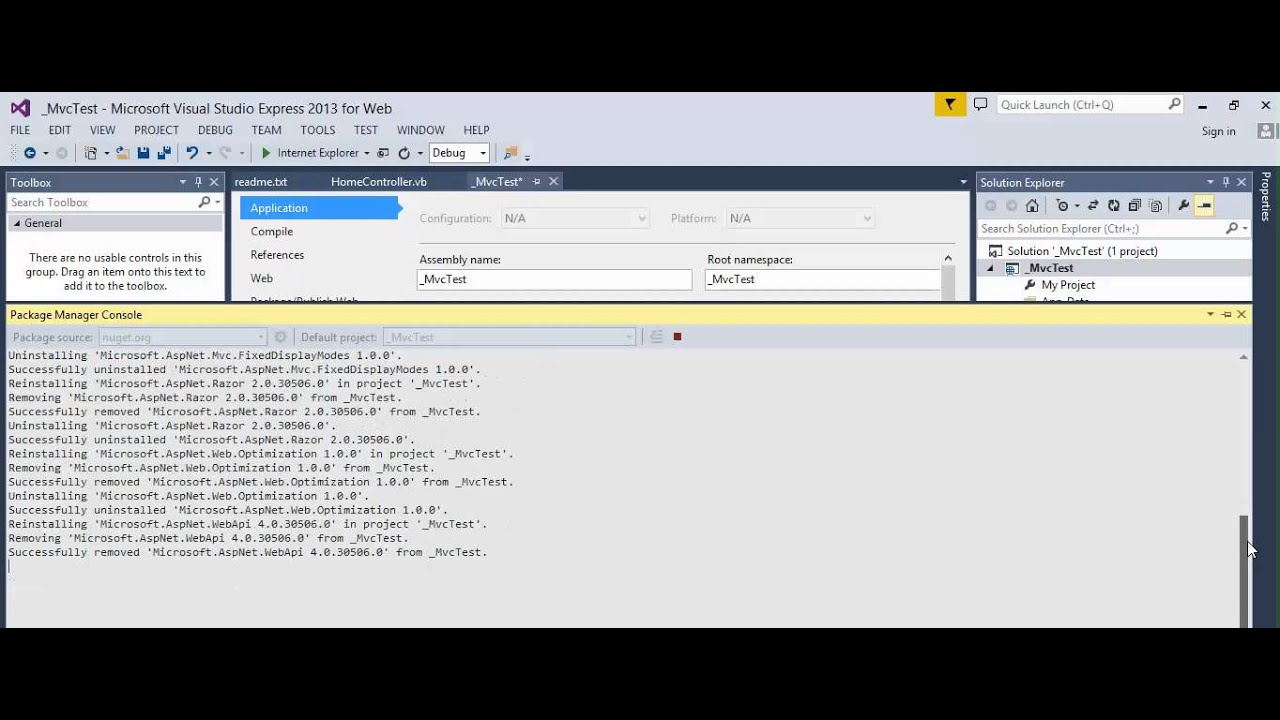Toggle auto-hide pin on Solution Explorer
The image size is (1280, 720).
(1226, 182)
